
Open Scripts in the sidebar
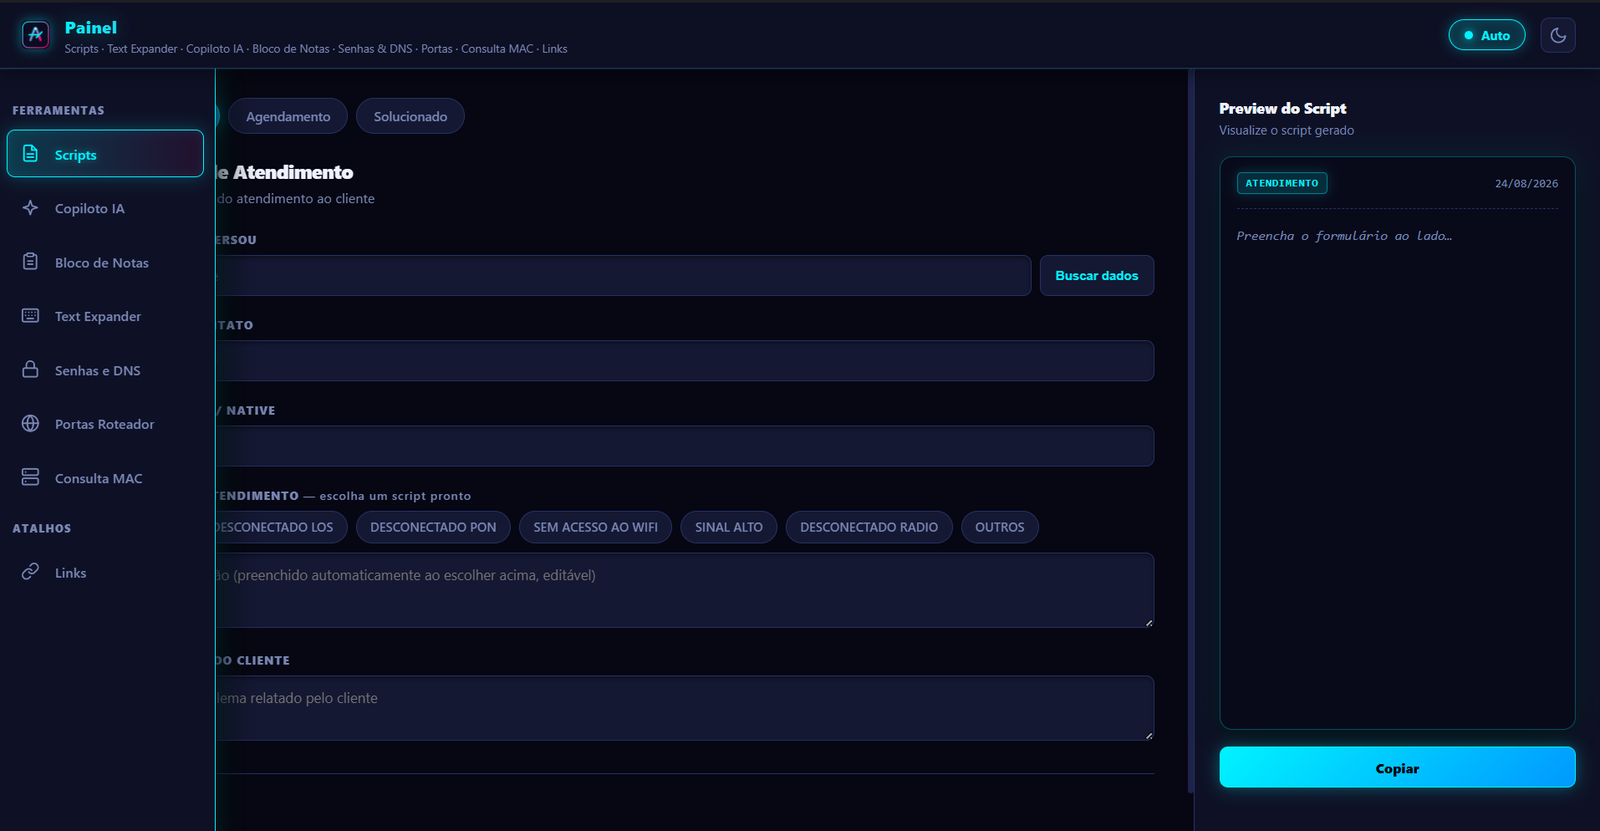click(x=105, y=154)
